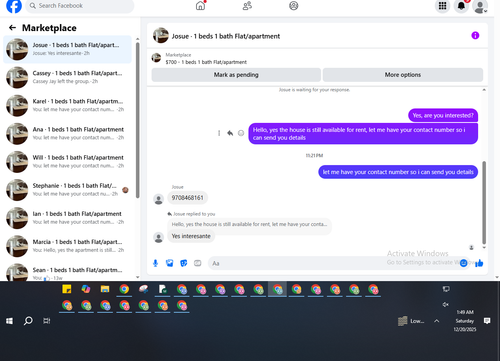Open the Groups icon in top bar
Screen dimensions: 500x361
coord(294,6)
